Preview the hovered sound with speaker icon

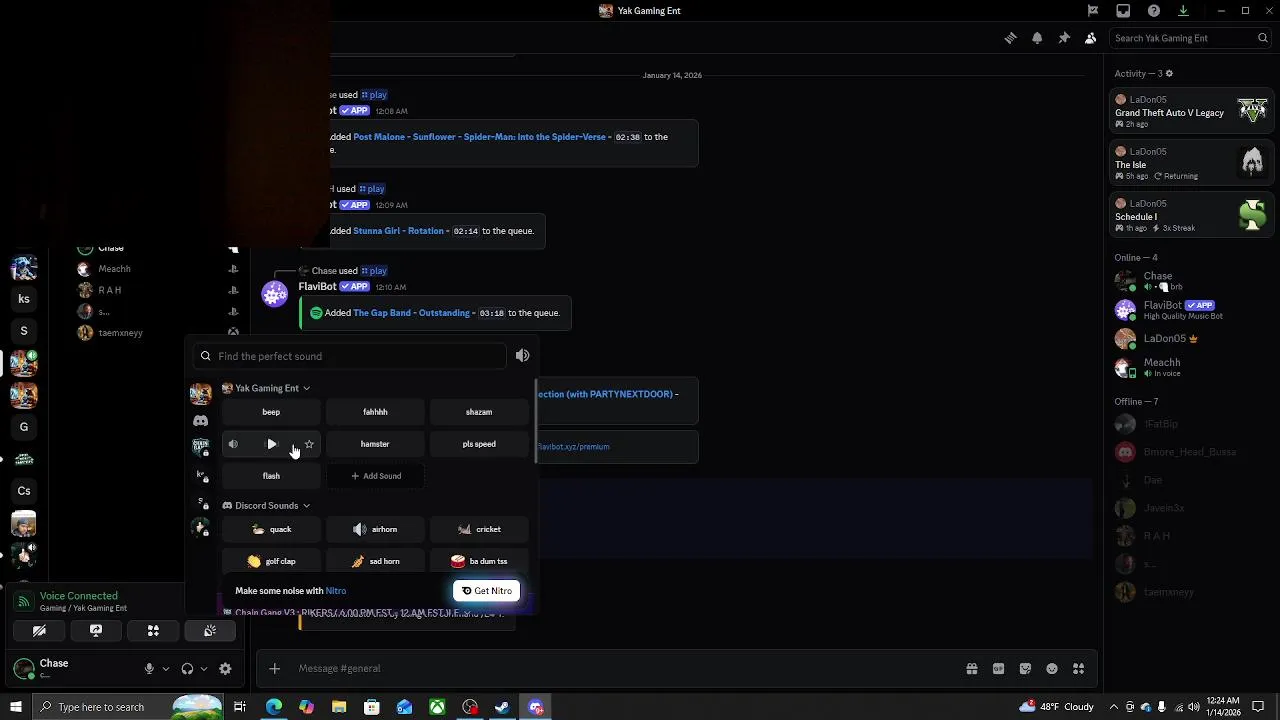coord(233,444)
